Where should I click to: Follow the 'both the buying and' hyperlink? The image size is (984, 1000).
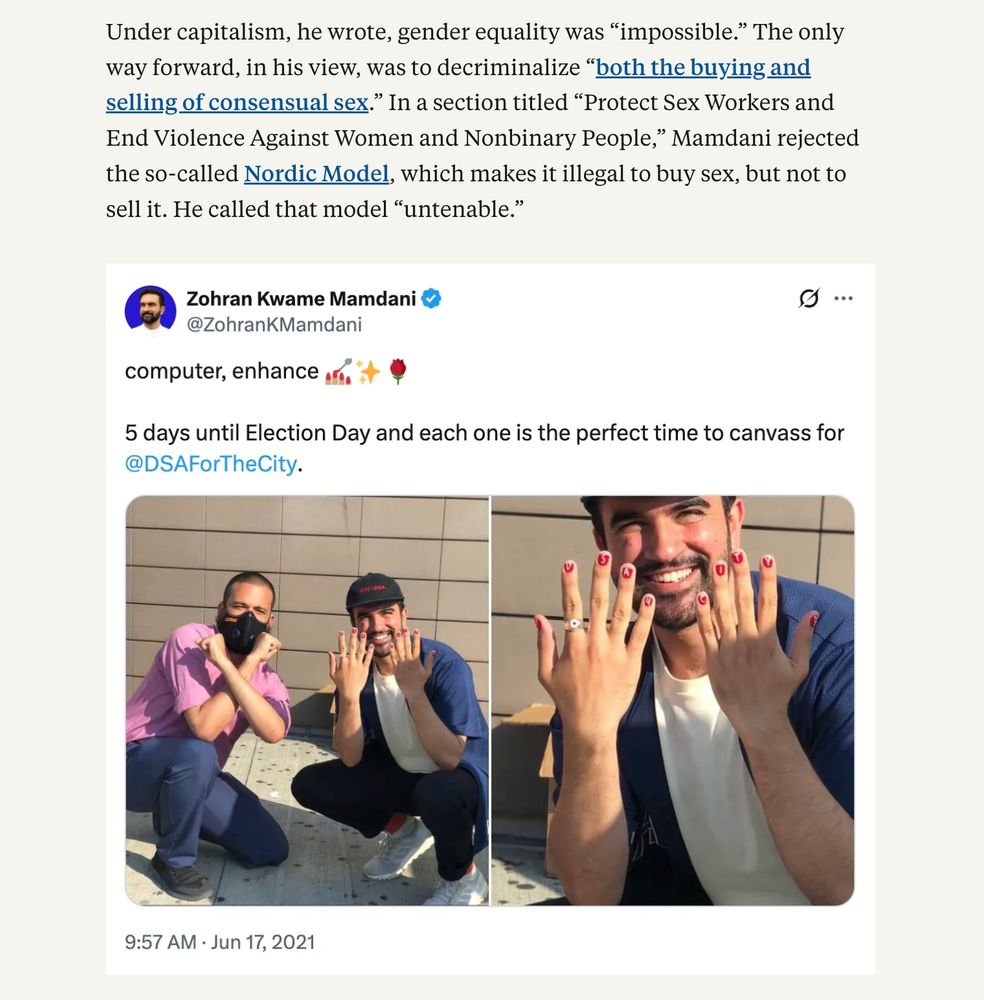(x=703, y=67)
